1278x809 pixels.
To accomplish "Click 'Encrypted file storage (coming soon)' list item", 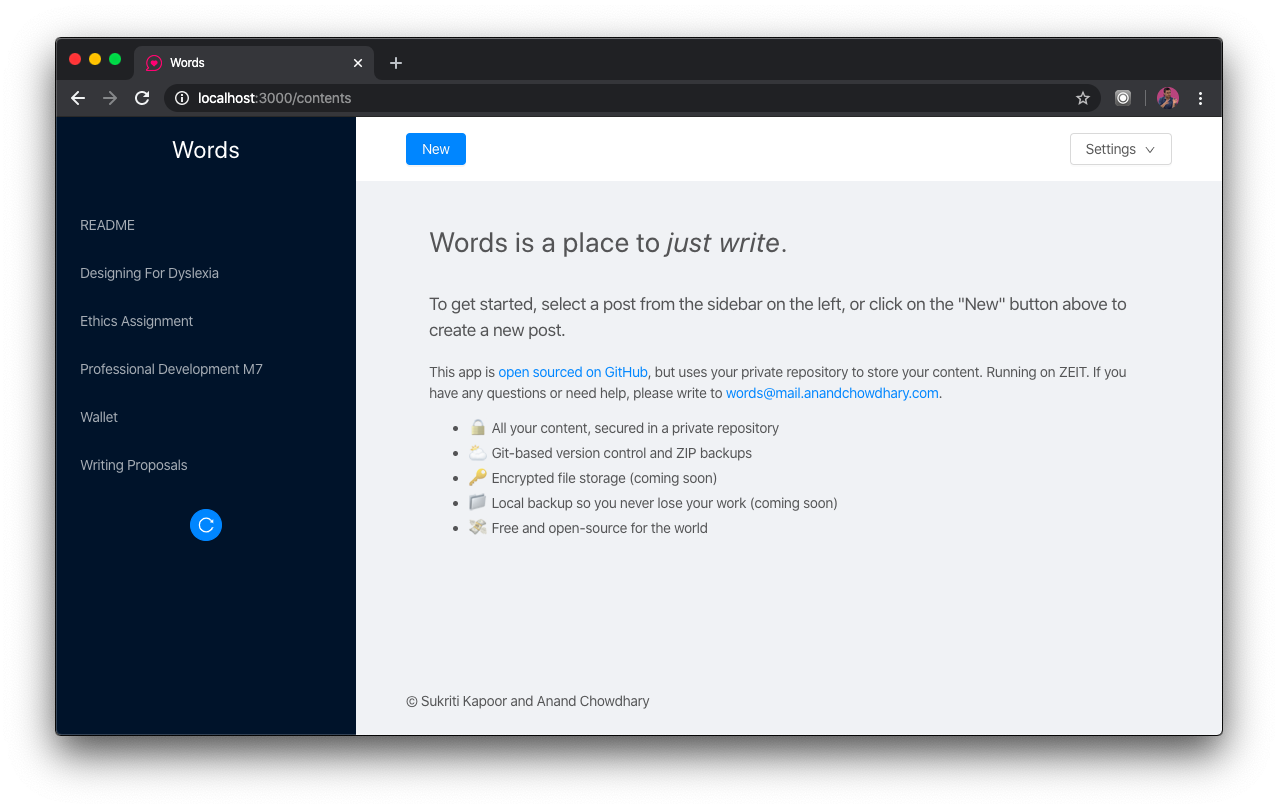I will point(592,478).
